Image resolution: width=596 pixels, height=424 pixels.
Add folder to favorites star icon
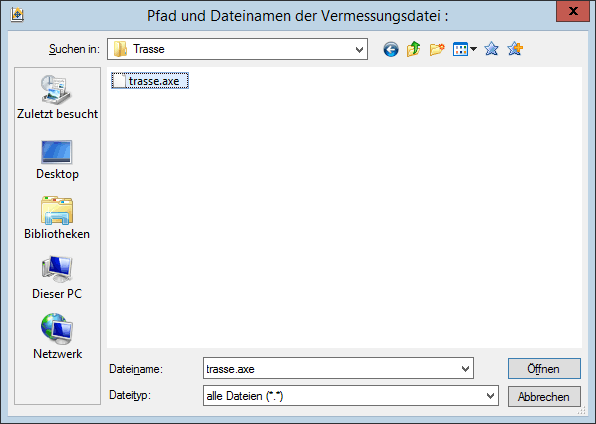[515, 49]
